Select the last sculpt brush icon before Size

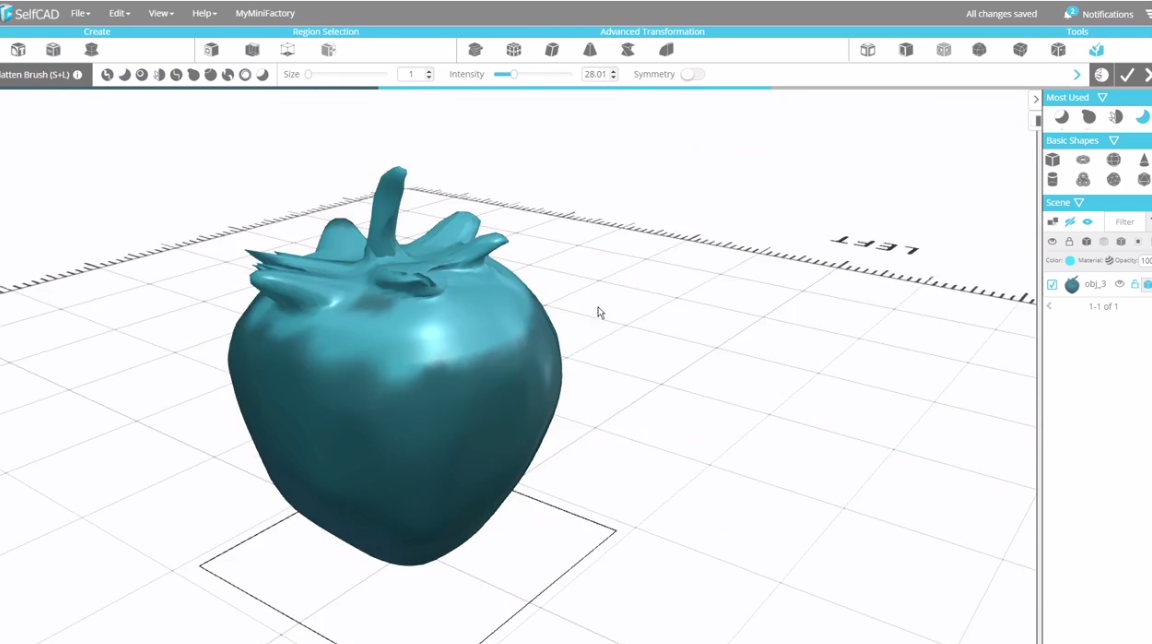click(x=262, y=75)
